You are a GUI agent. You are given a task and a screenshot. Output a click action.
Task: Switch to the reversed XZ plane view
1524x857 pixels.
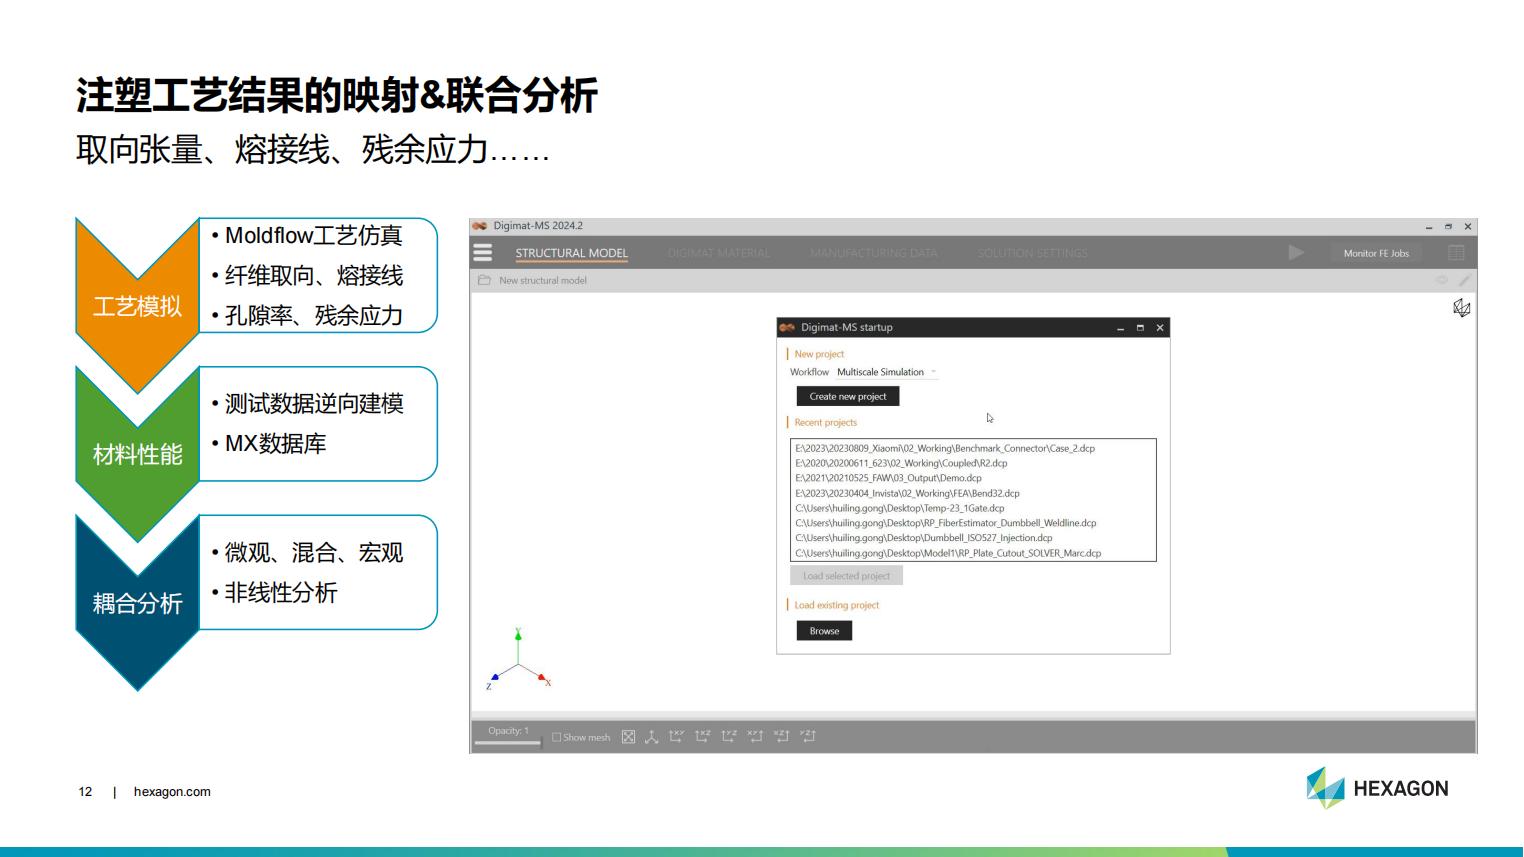point(781,736)
